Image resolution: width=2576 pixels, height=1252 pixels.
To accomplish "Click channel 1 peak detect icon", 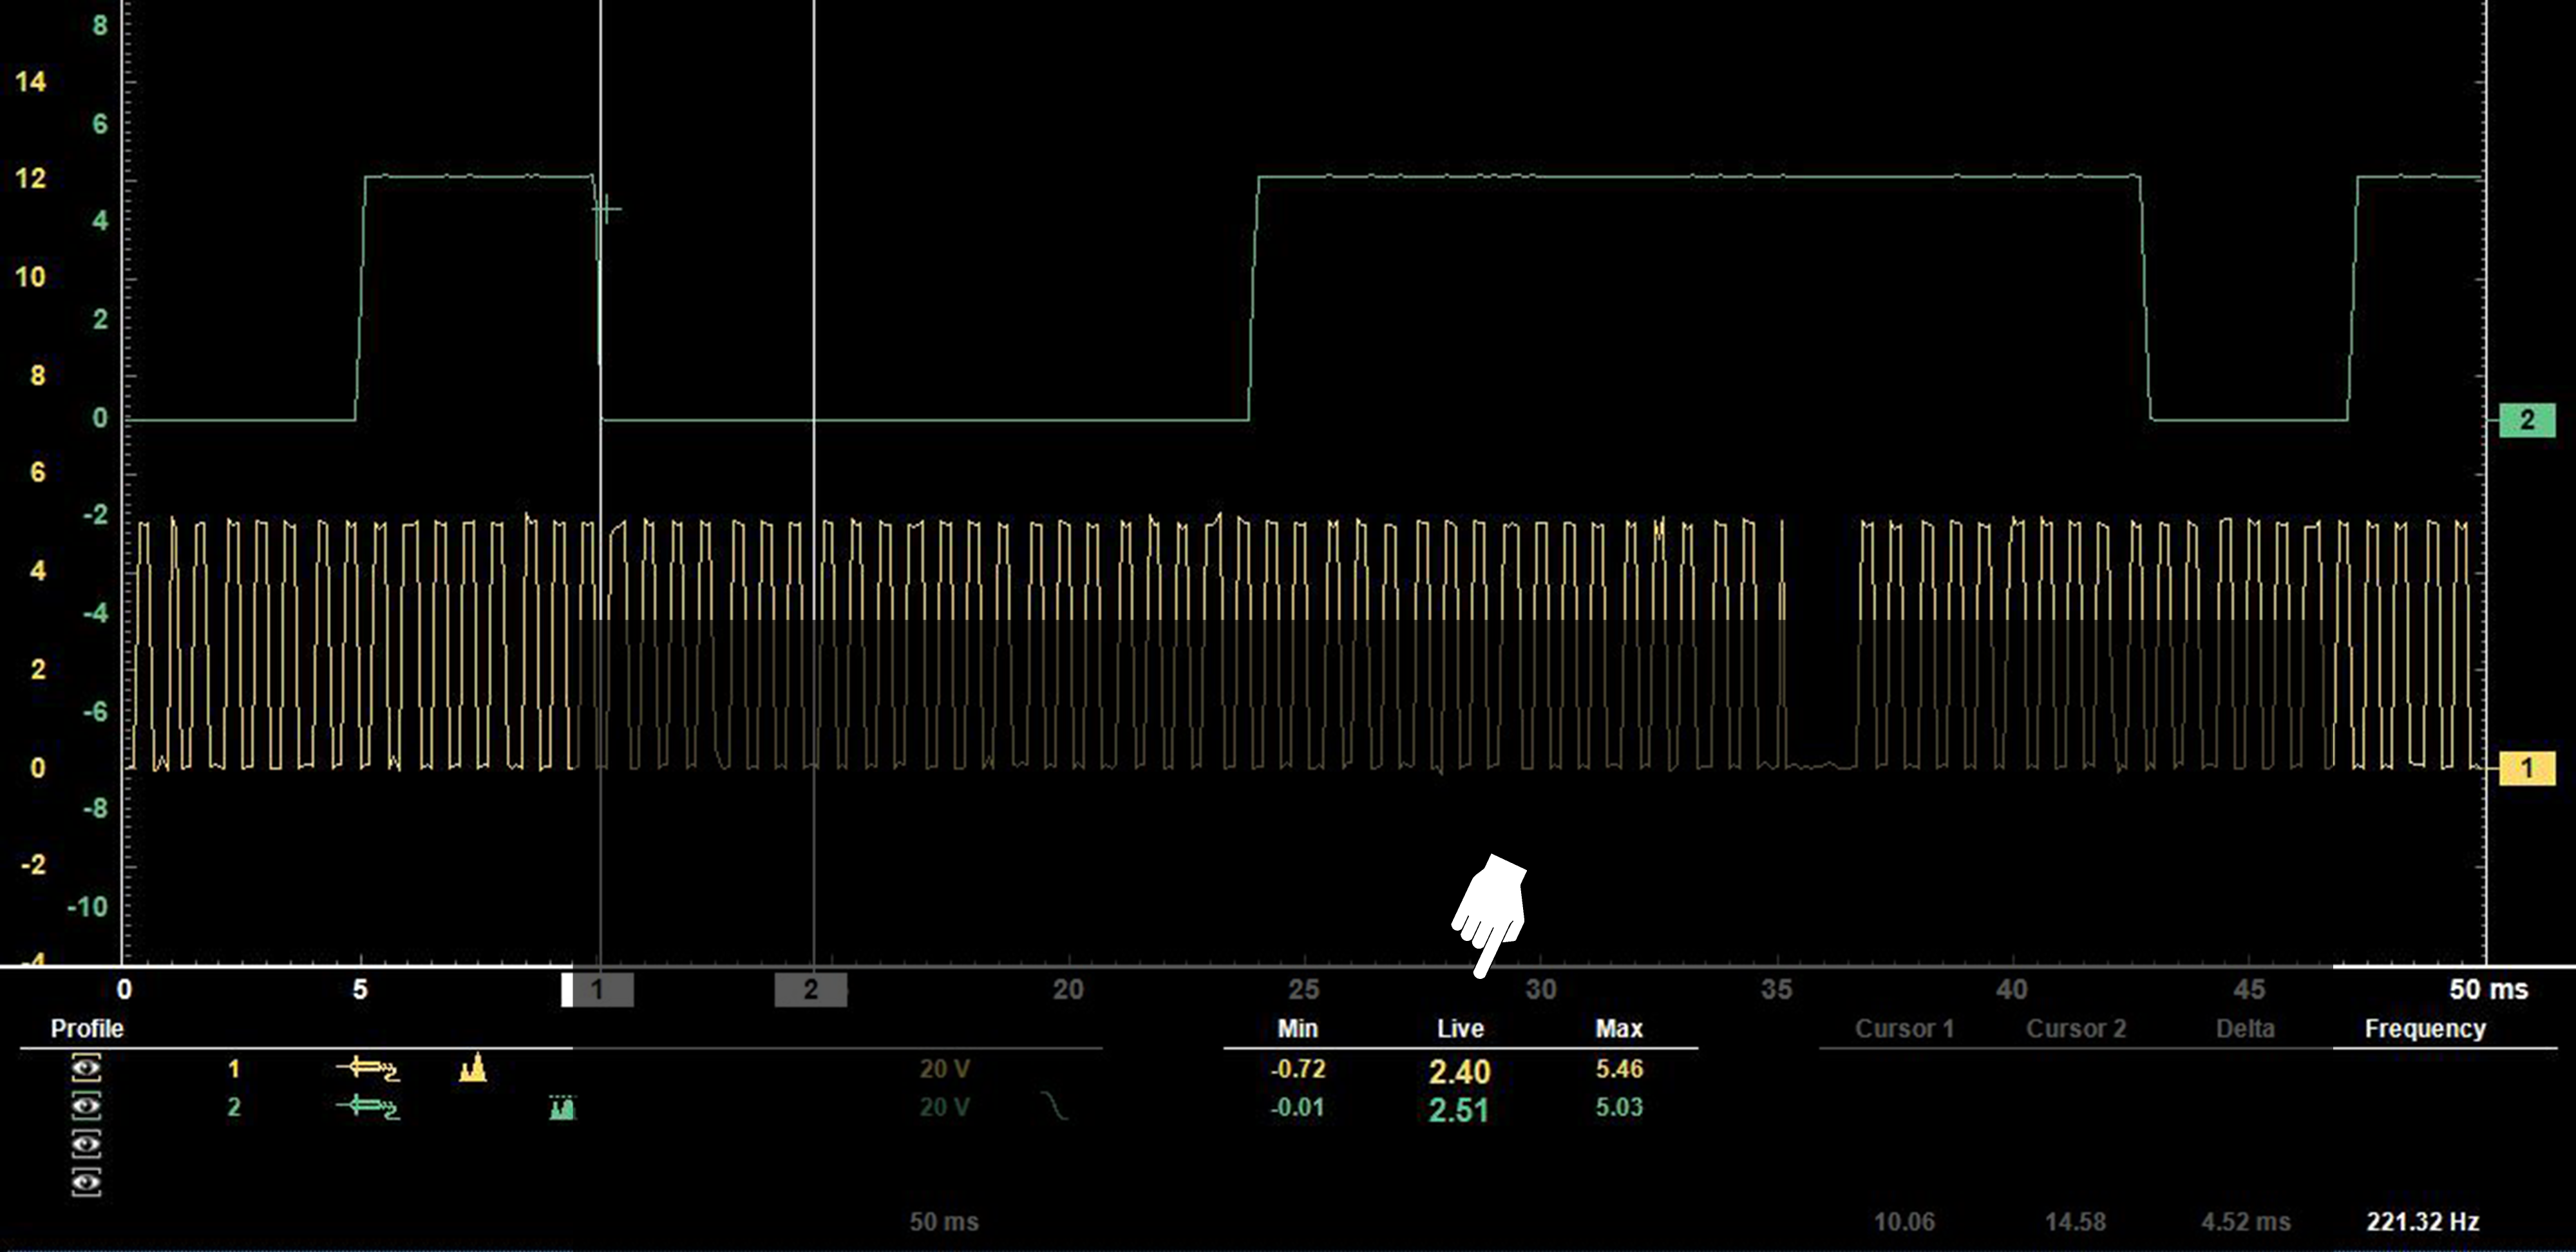I will pos(472,1069).
